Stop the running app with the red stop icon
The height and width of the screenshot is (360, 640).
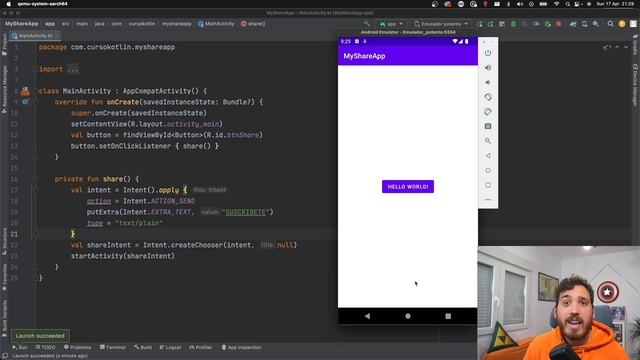[x=559, y=24]
